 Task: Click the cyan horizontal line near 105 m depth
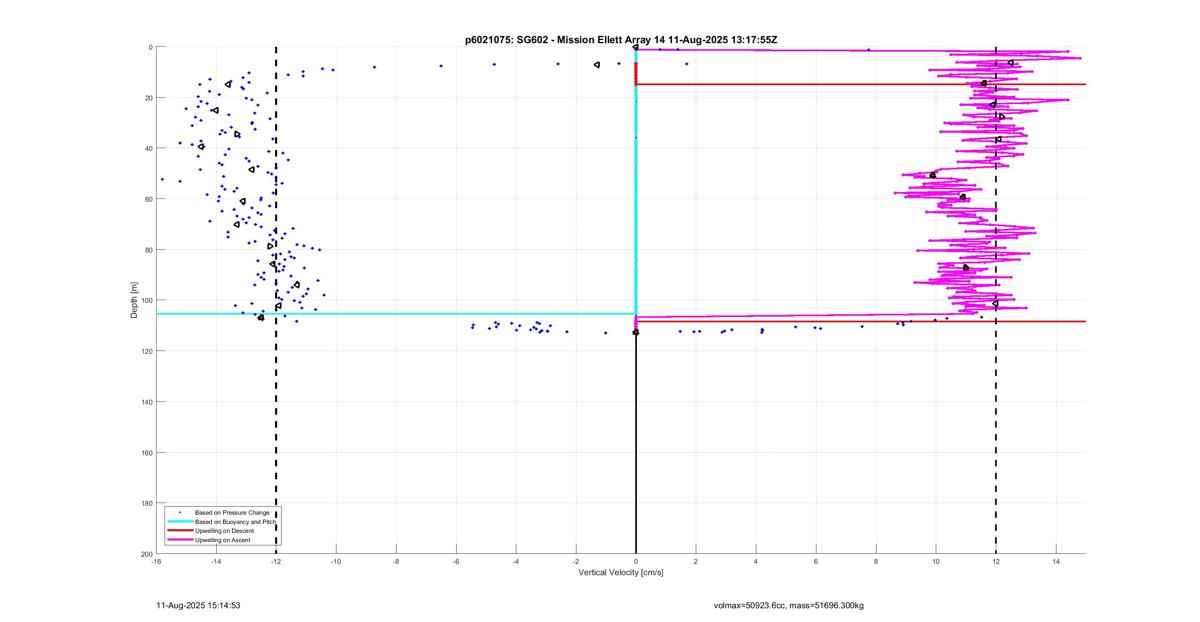coord(396,314)
